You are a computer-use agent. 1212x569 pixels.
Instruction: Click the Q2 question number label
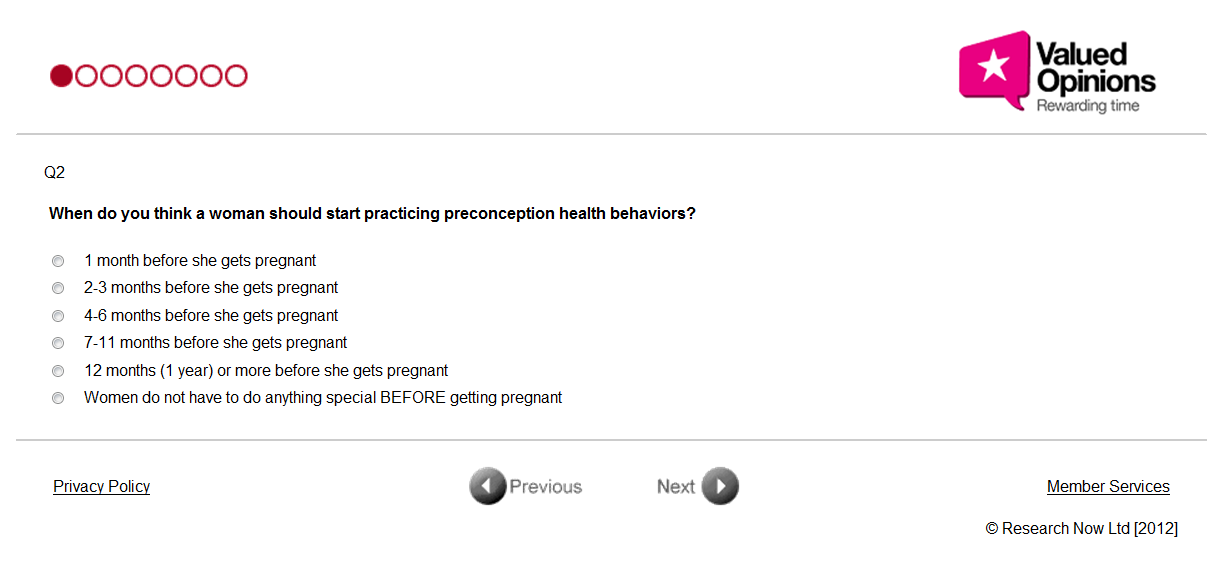point(54,173)
